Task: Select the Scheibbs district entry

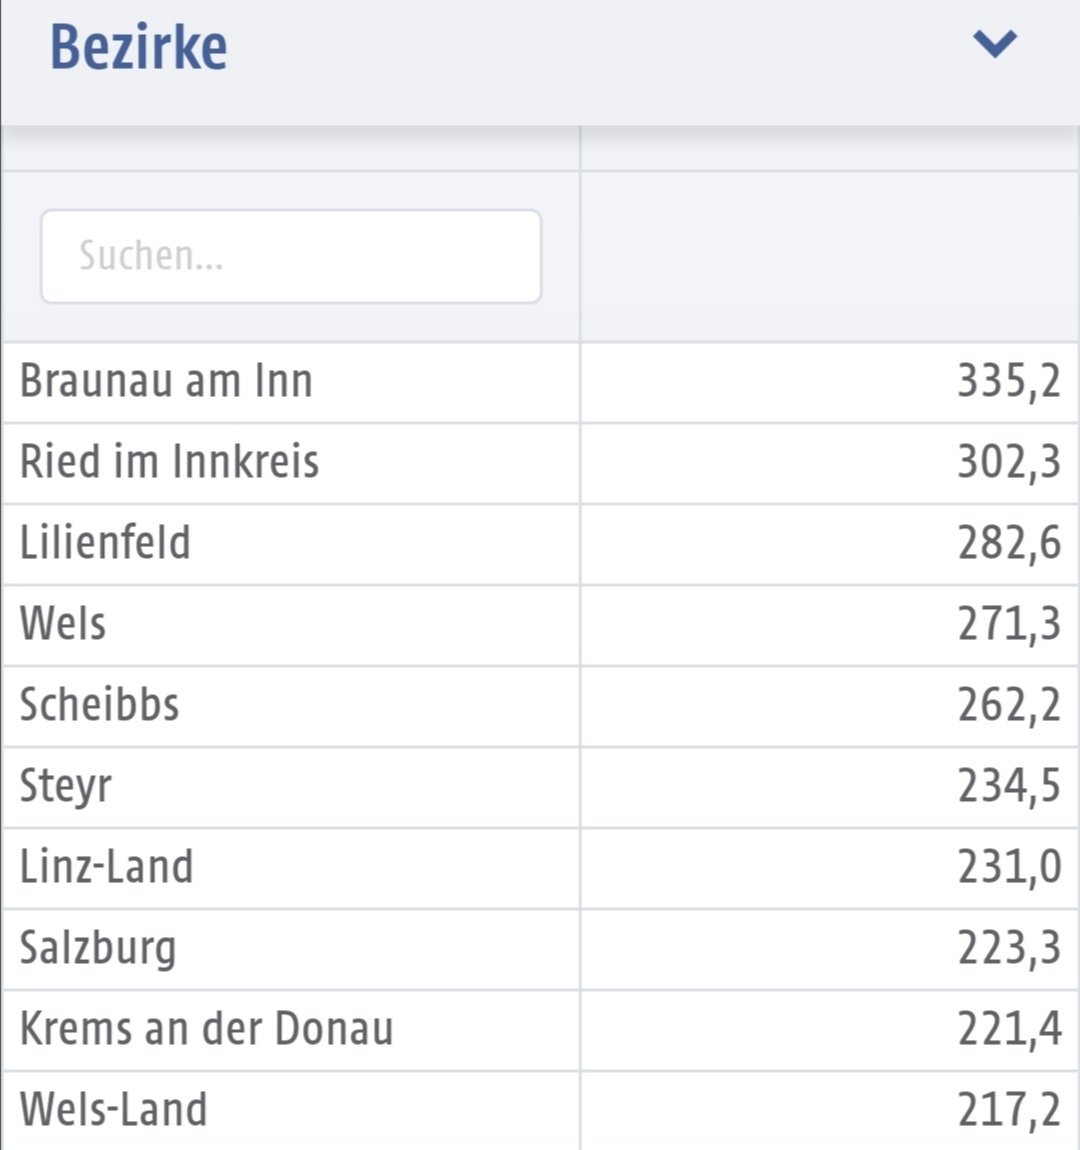Action: pyautogui.click(x=540, y=706)
